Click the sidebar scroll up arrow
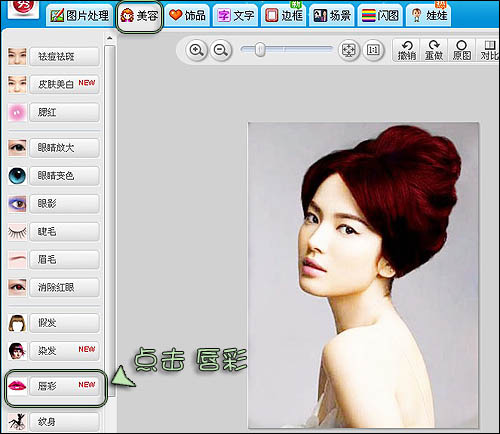Screen dimensions: 500x434 [110, 38]
